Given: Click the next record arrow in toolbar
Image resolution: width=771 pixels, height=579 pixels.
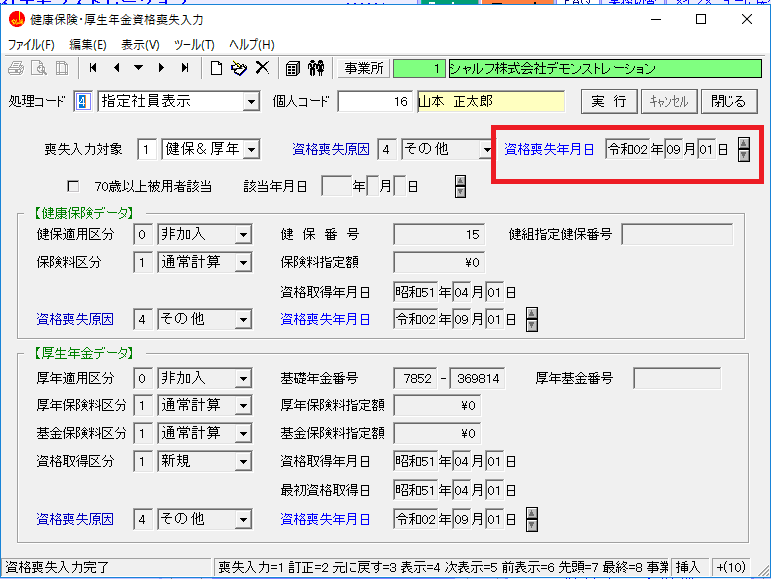Looking at the screenshot, I should 162,68.
